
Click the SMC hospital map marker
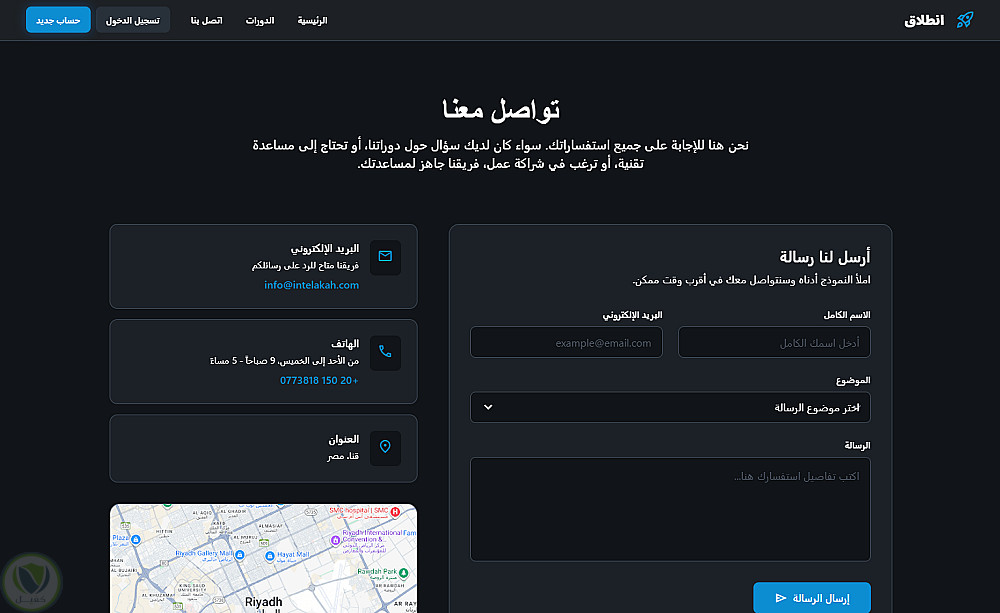(x=395, y=512)
